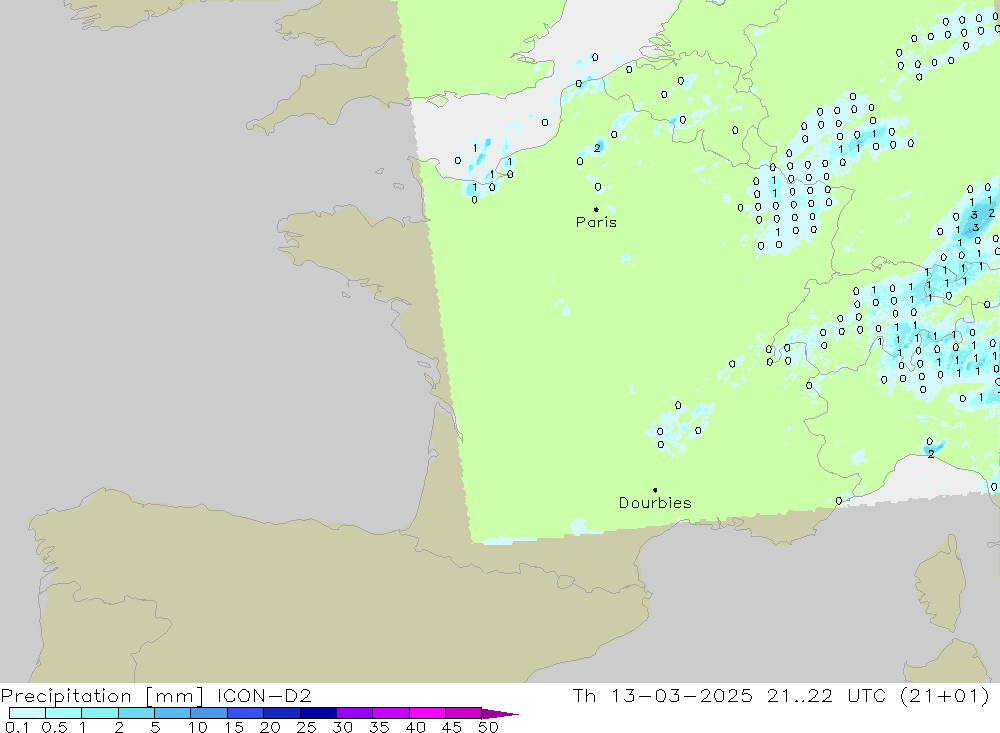The image size is (1000, 733).
Task: Click the Dourbies city label
Action: click(x=654, y=503)
